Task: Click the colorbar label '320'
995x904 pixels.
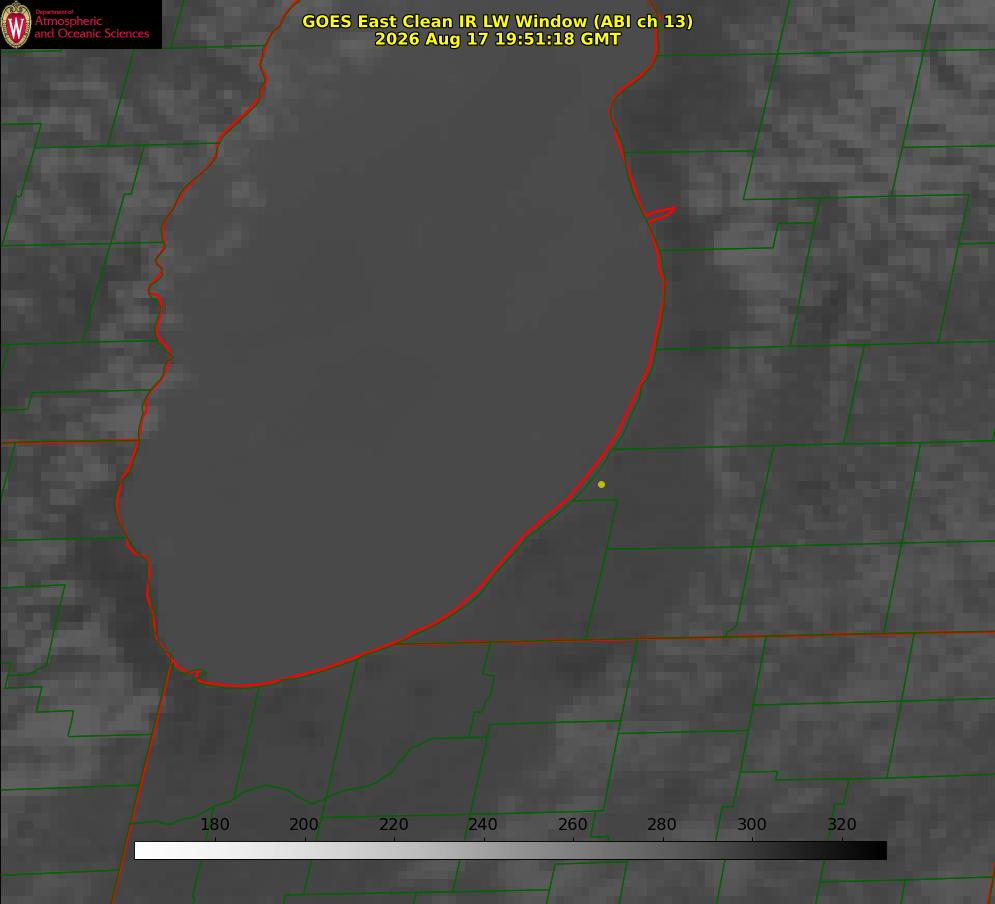Action: (x=842, y=824)
